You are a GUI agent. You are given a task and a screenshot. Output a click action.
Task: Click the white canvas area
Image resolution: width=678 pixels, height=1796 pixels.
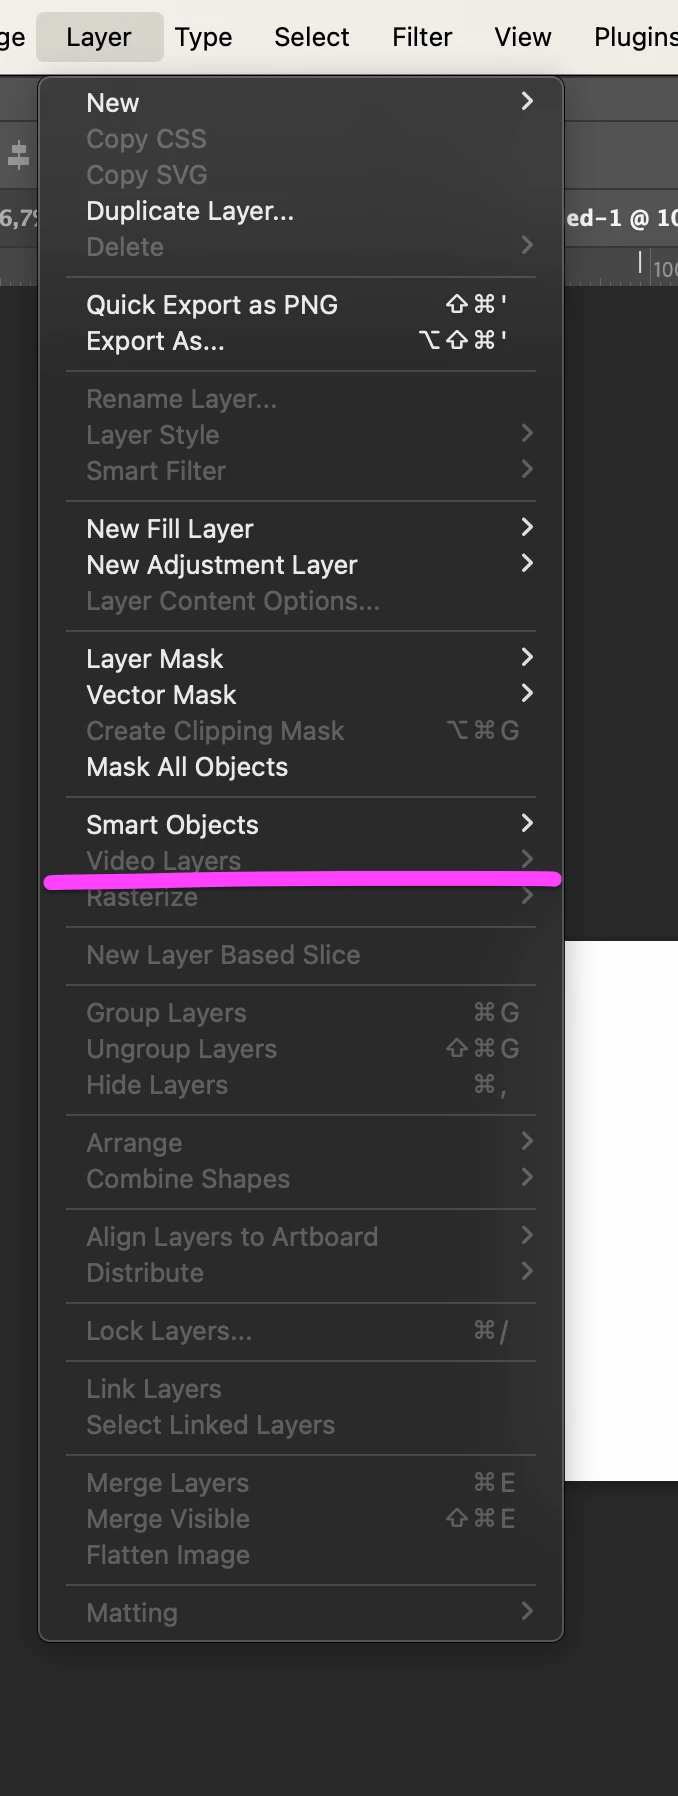[x=621, y=1210]
